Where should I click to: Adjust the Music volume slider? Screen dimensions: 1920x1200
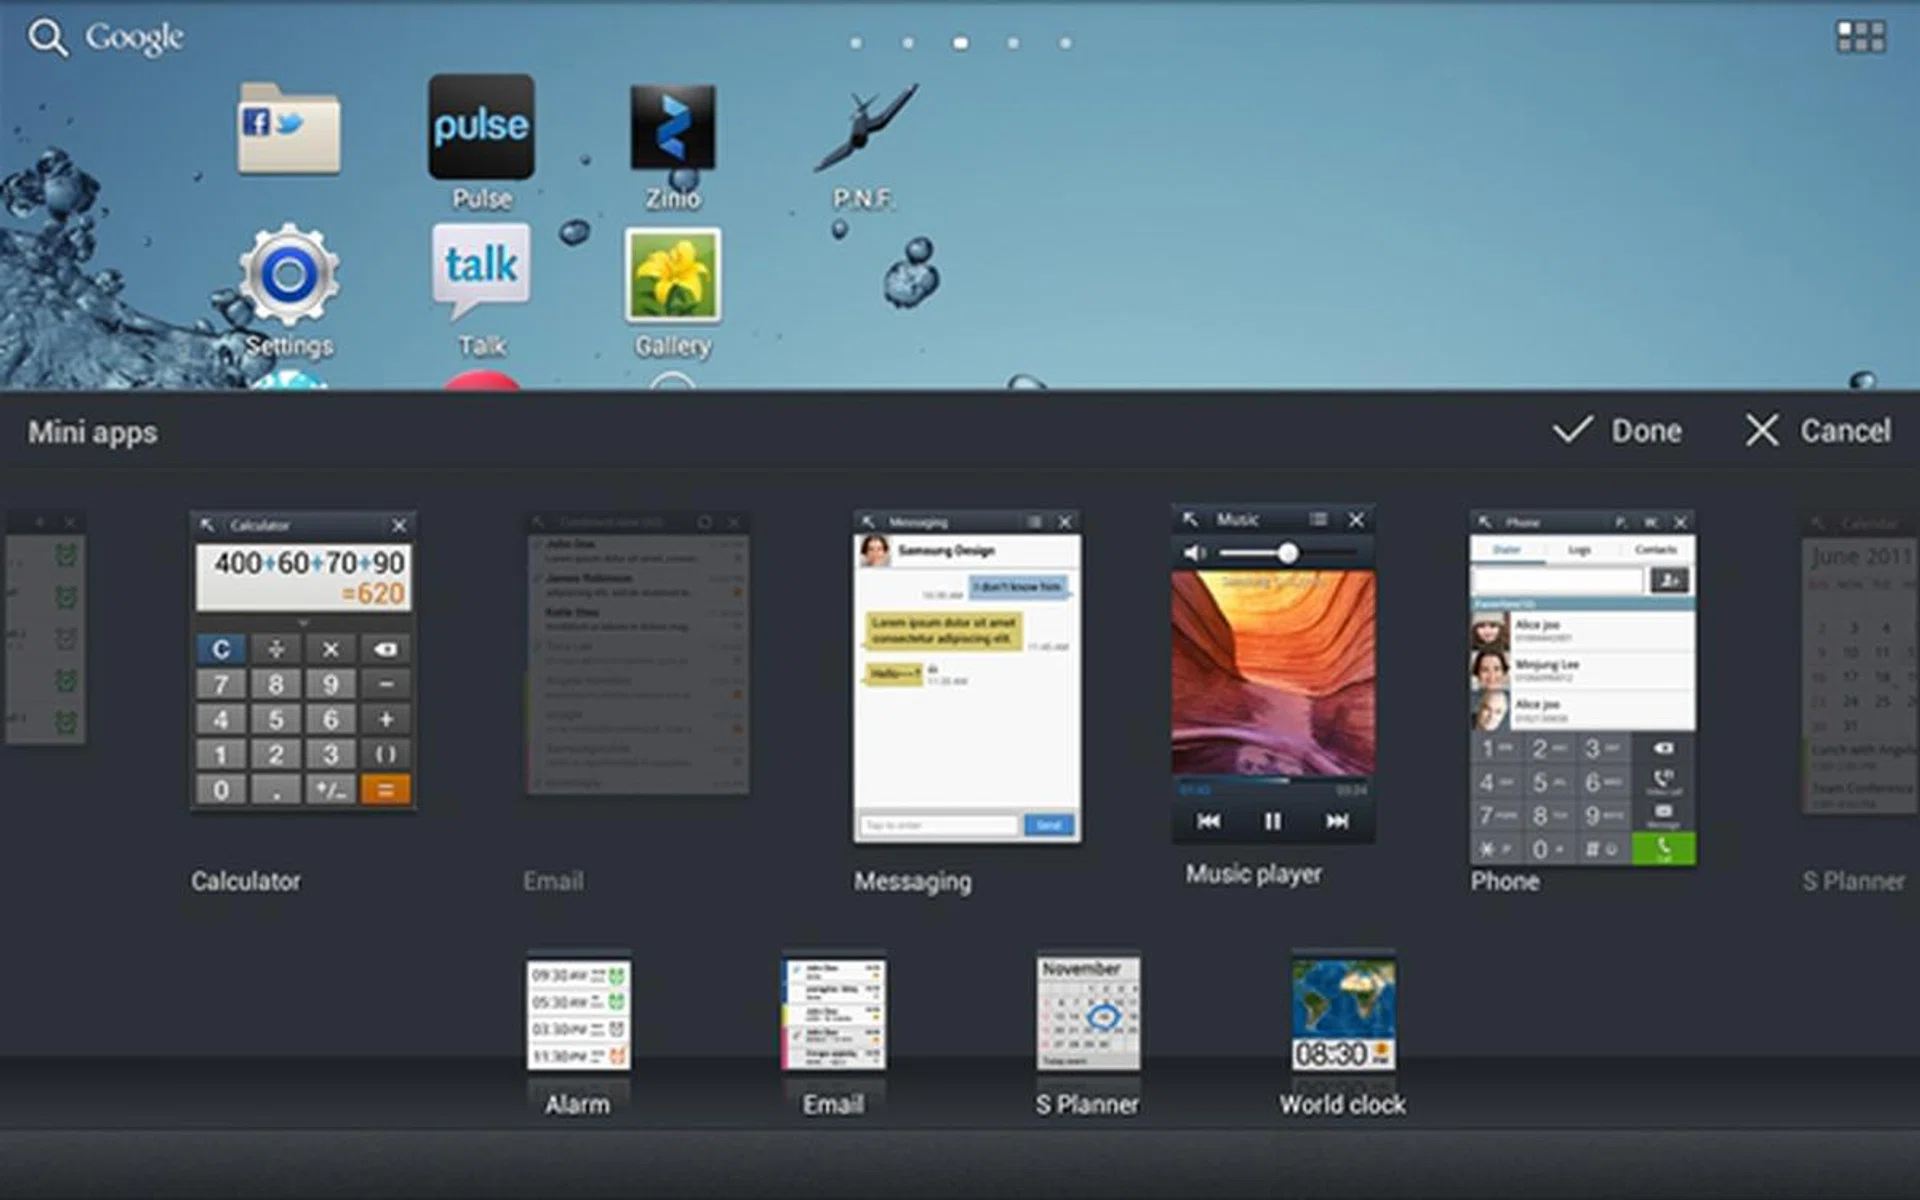1288,553
